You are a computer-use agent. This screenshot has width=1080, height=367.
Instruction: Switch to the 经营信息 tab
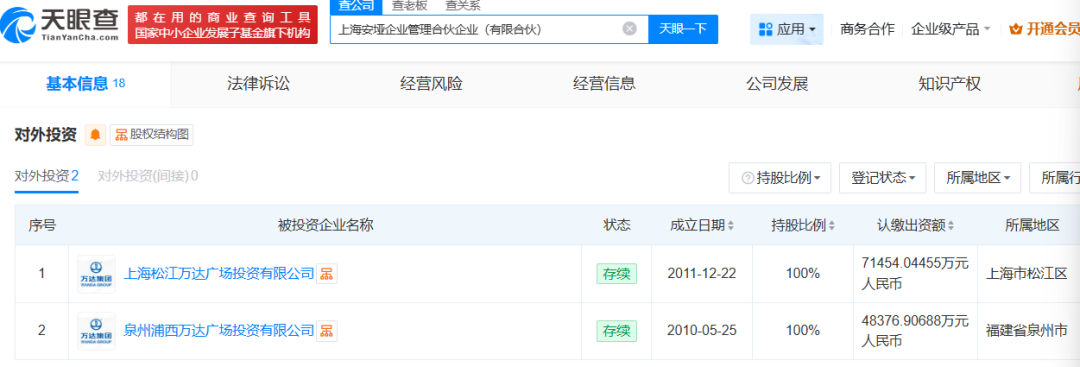click(604, 84)
